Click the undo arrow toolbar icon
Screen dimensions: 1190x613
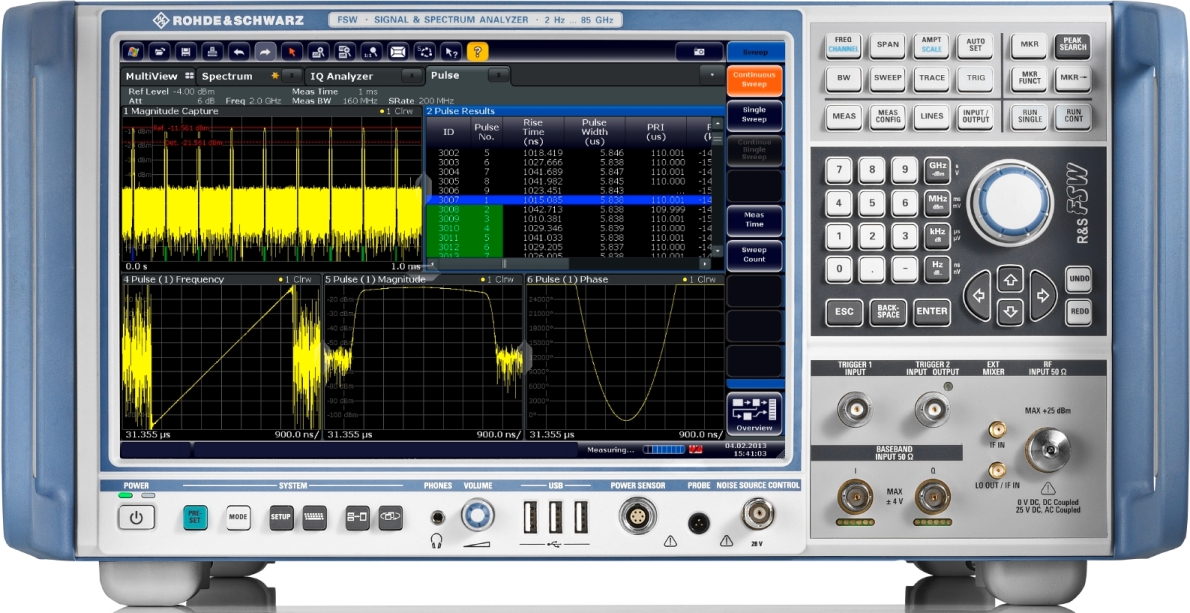pyautogui.click(x=238, y=51)
